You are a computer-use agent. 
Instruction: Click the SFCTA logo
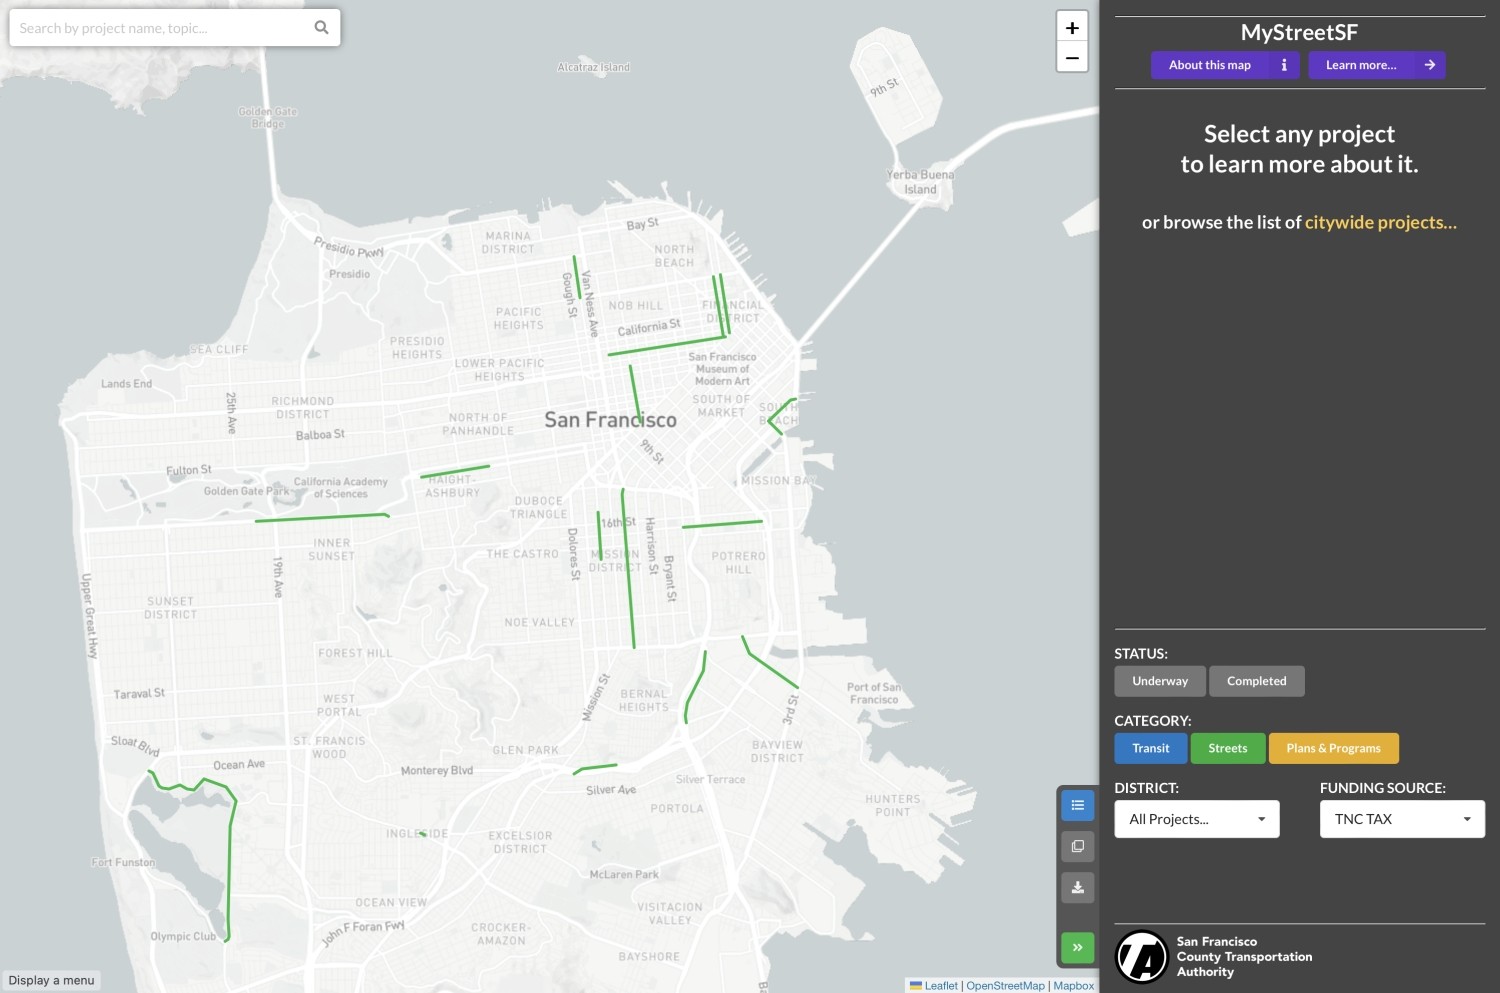pyautogui.click(x=1142, y=957)
